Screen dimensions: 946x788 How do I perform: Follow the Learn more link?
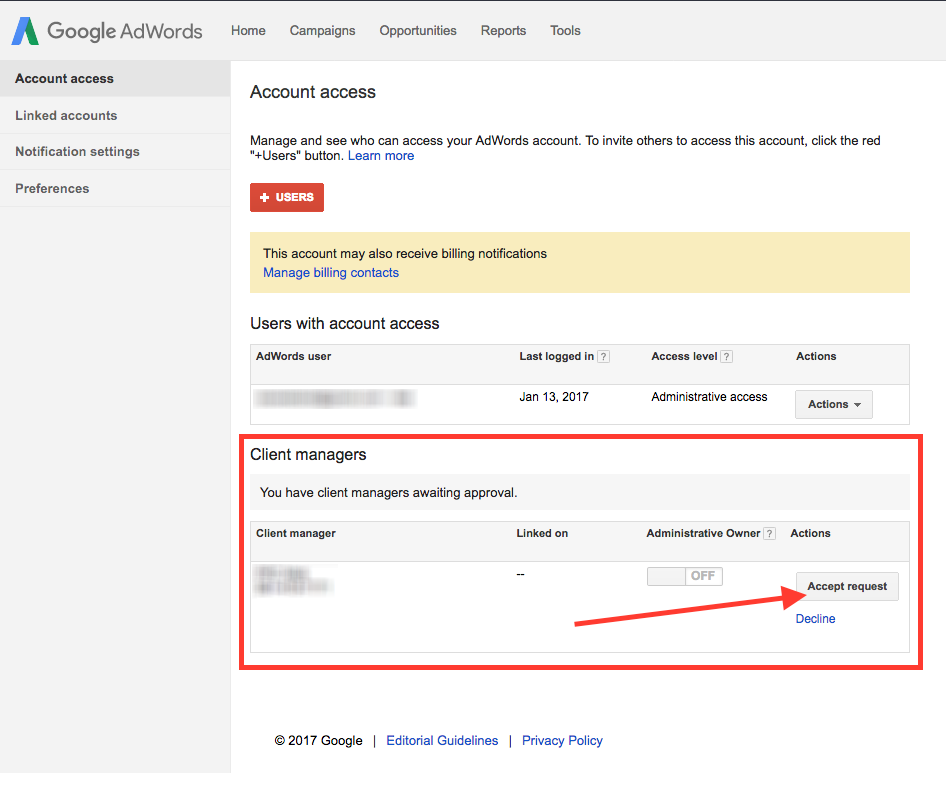[381, 156]
